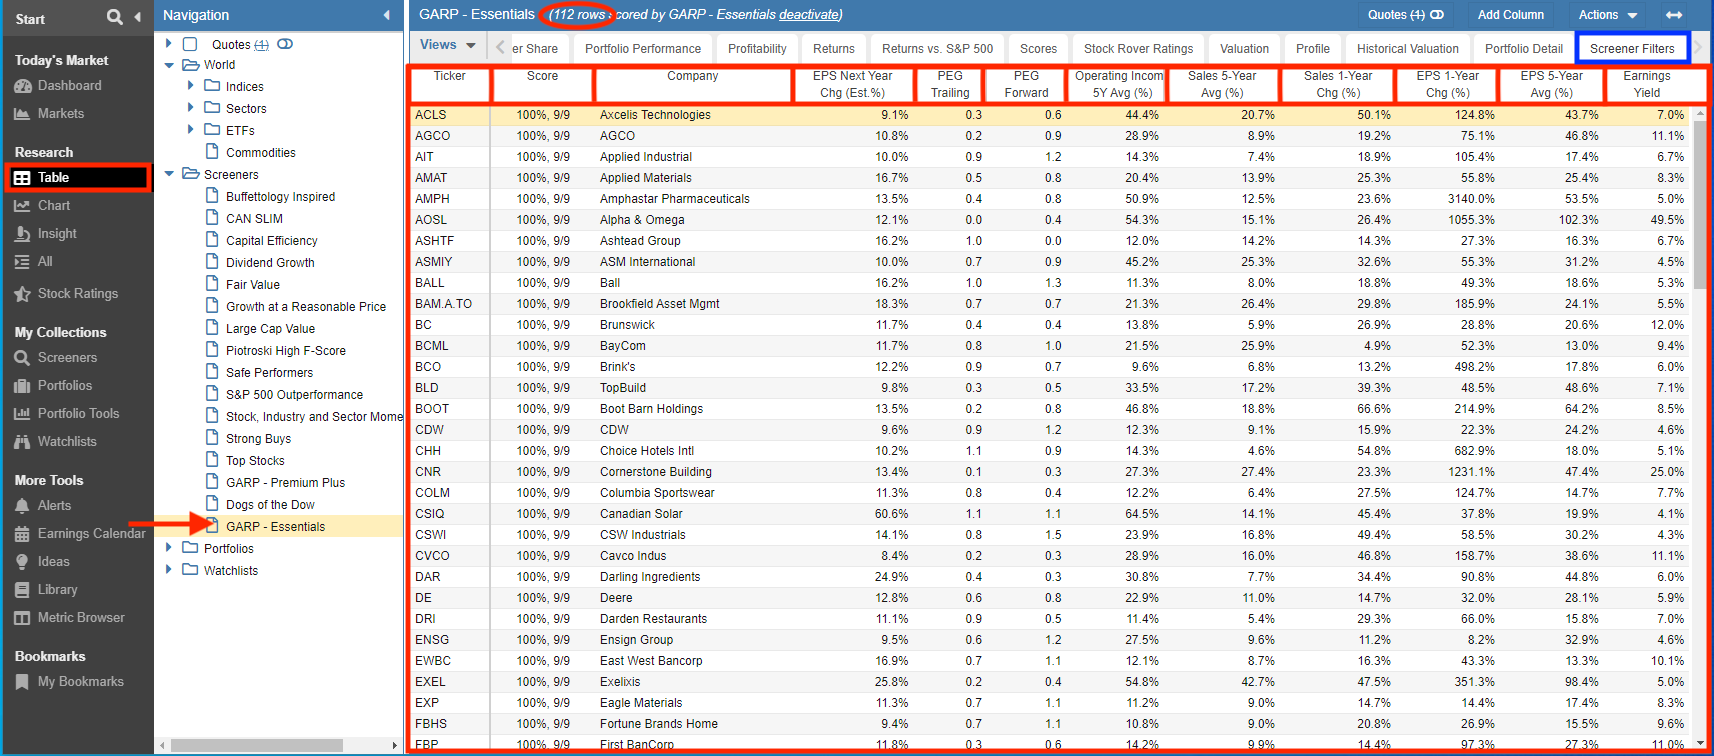
Task: Click the Quotes link icon in header
Action: [x=1437, y=15]
